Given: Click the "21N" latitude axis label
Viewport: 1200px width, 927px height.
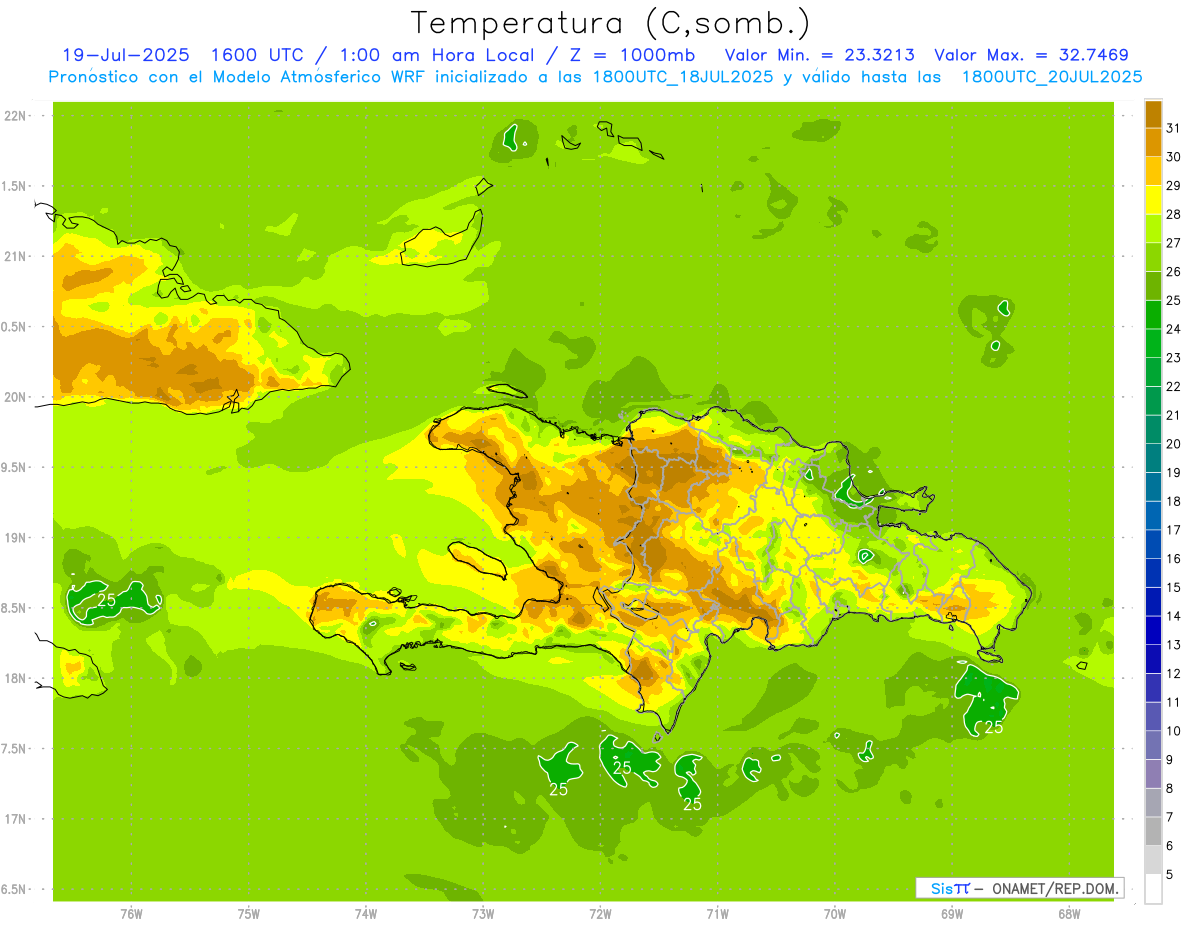Looking at the screenshot, I should click(x=17, y=257).
